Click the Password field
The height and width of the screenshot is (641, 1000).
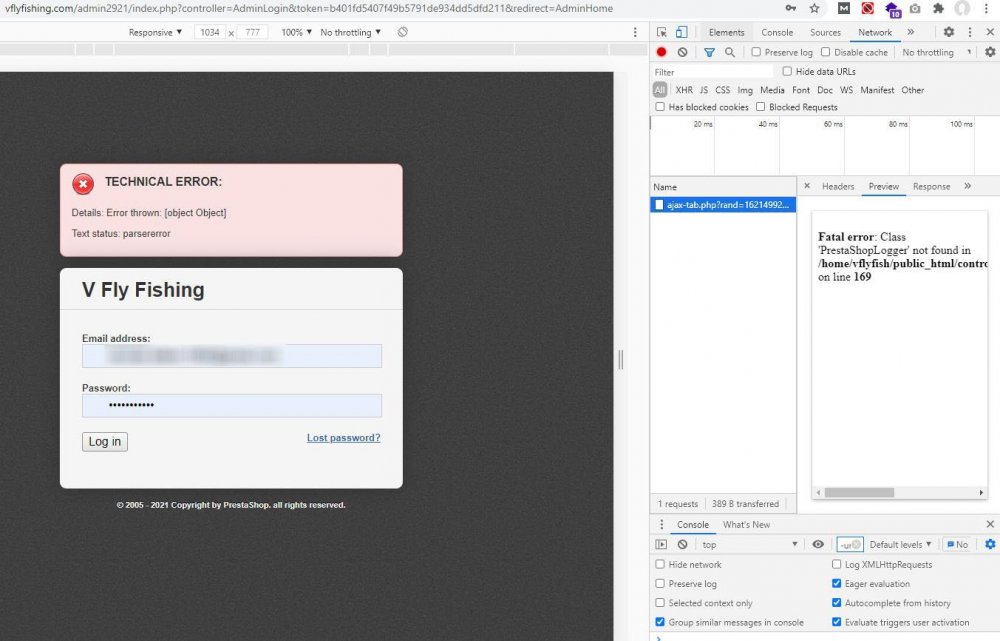coord(232,405)
